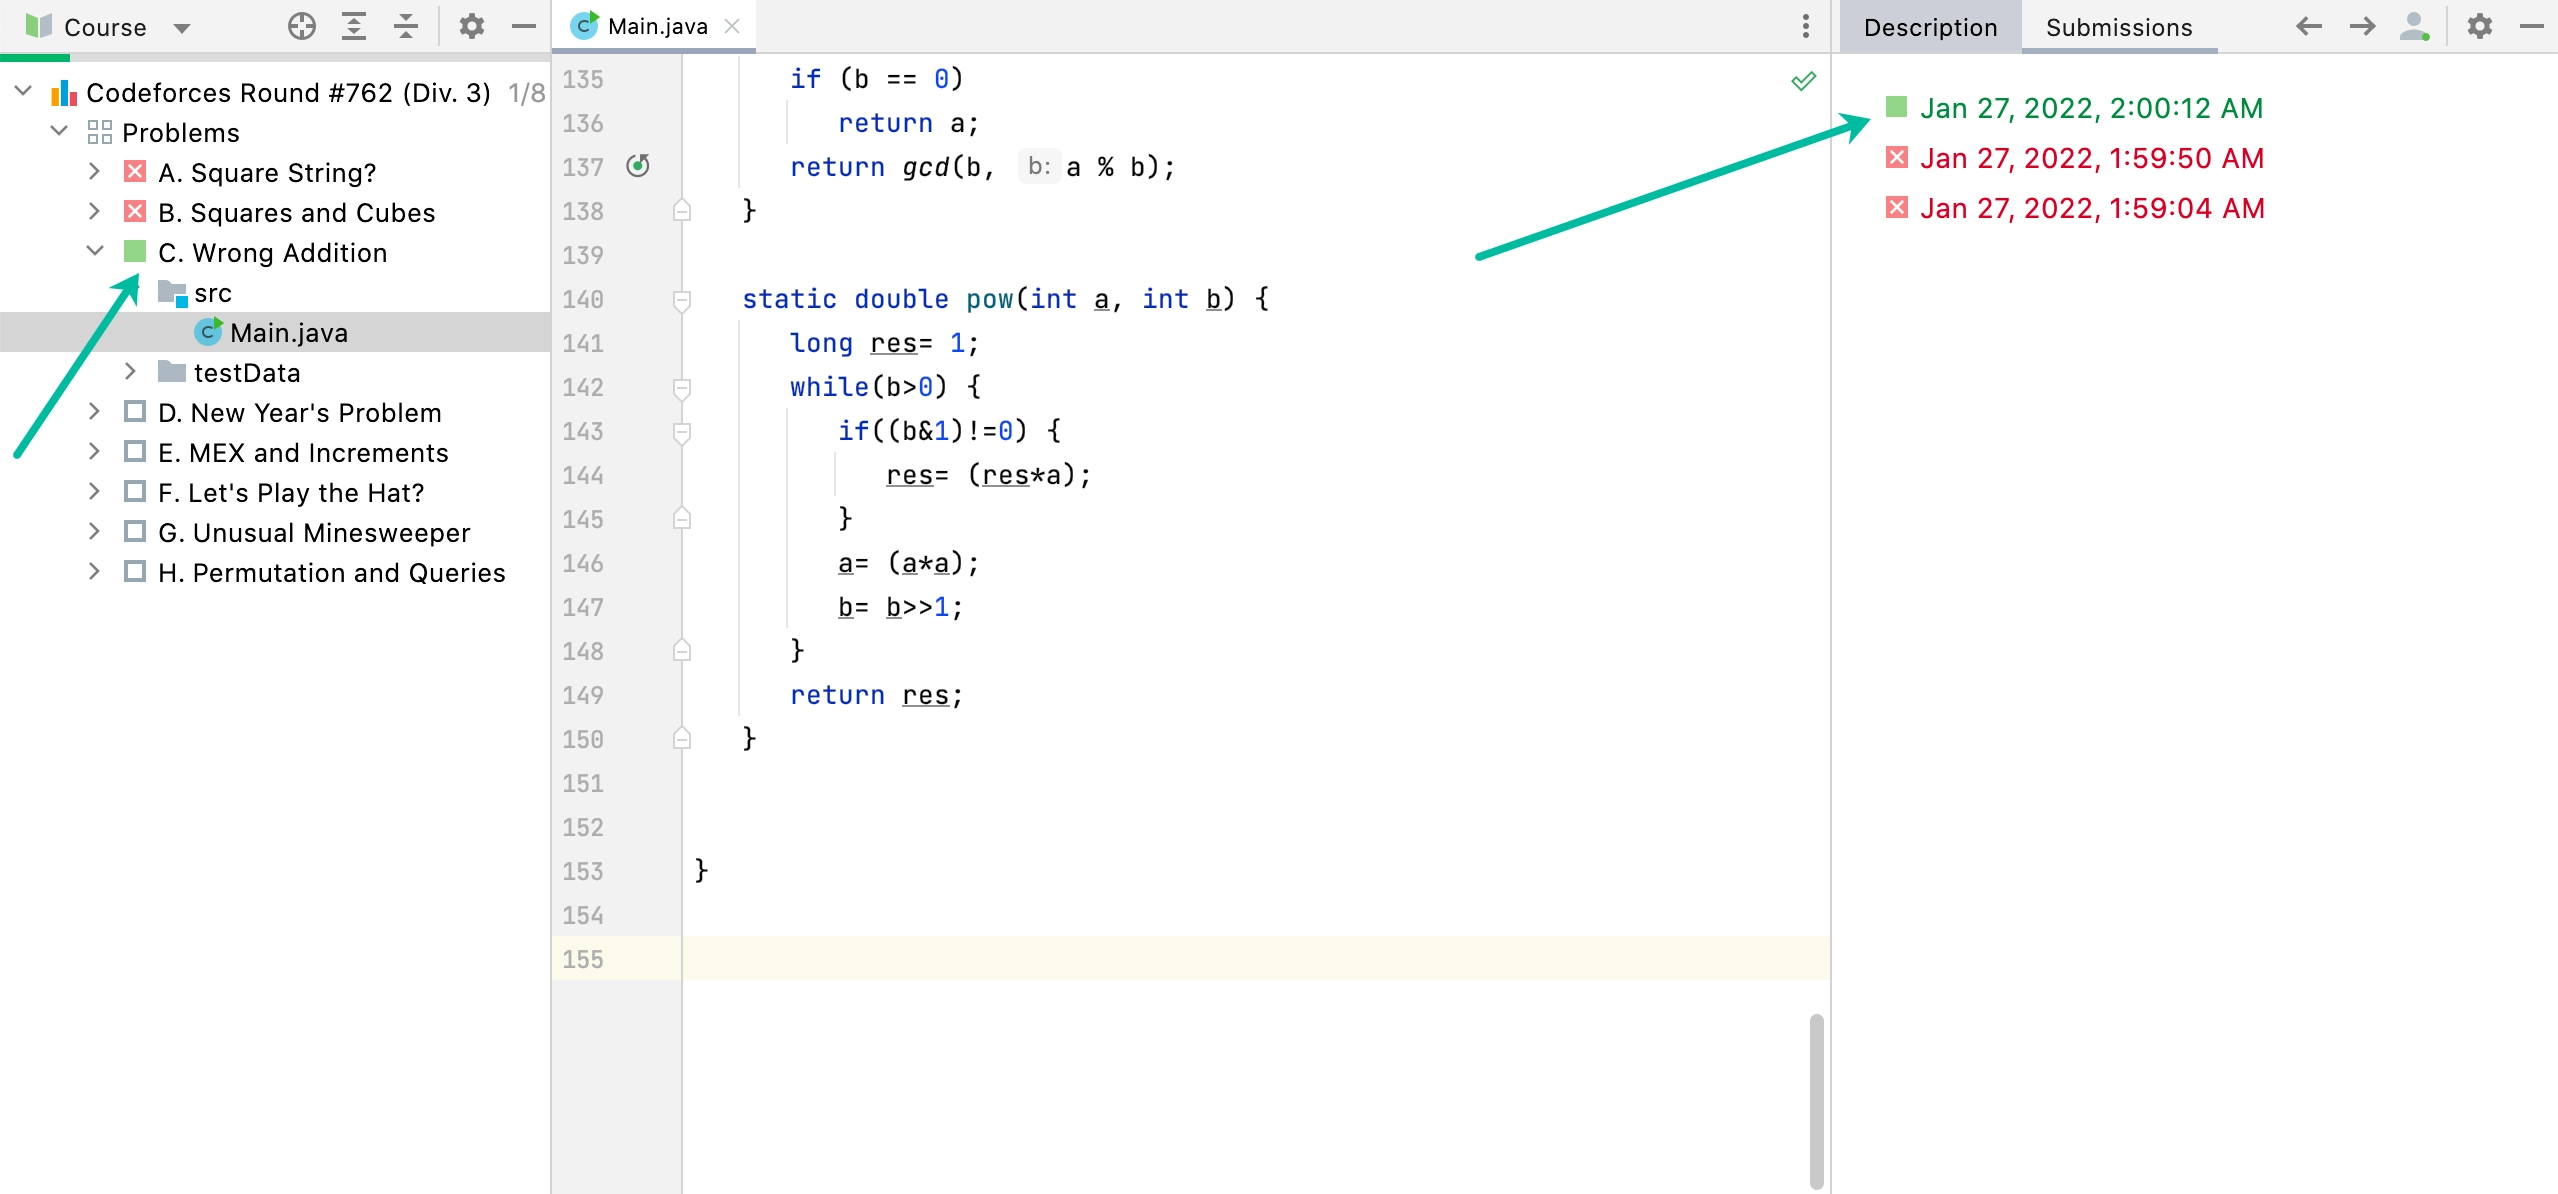Image resolution: width=2558 pixels, height=1194 pixels.
Task: Click the Course book icon
Action: coord(38,26)
